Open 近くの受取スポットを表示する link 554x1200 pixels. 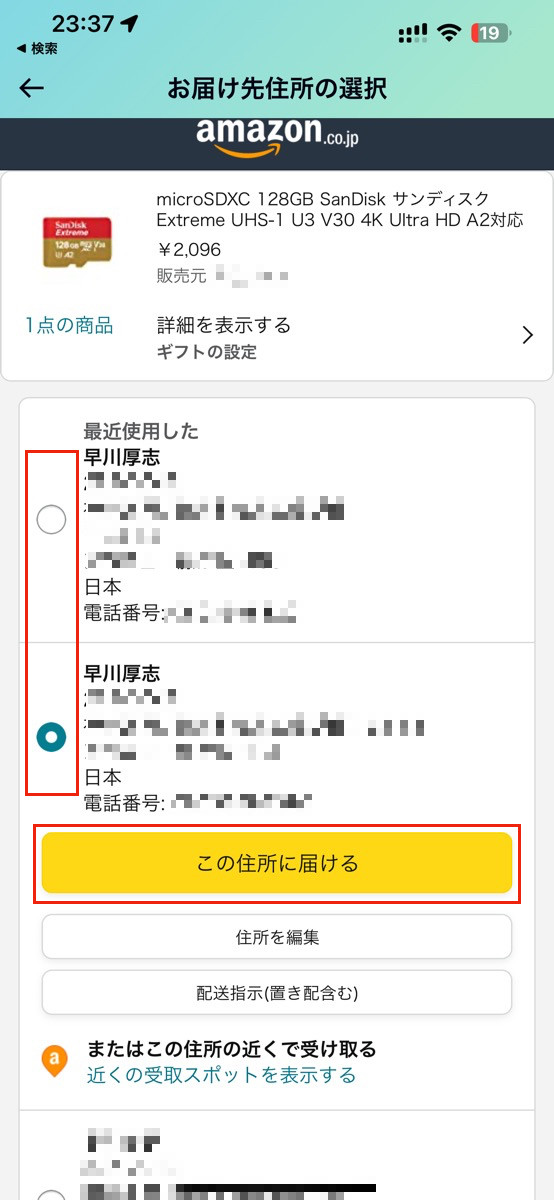click(x=221, y=1075)
